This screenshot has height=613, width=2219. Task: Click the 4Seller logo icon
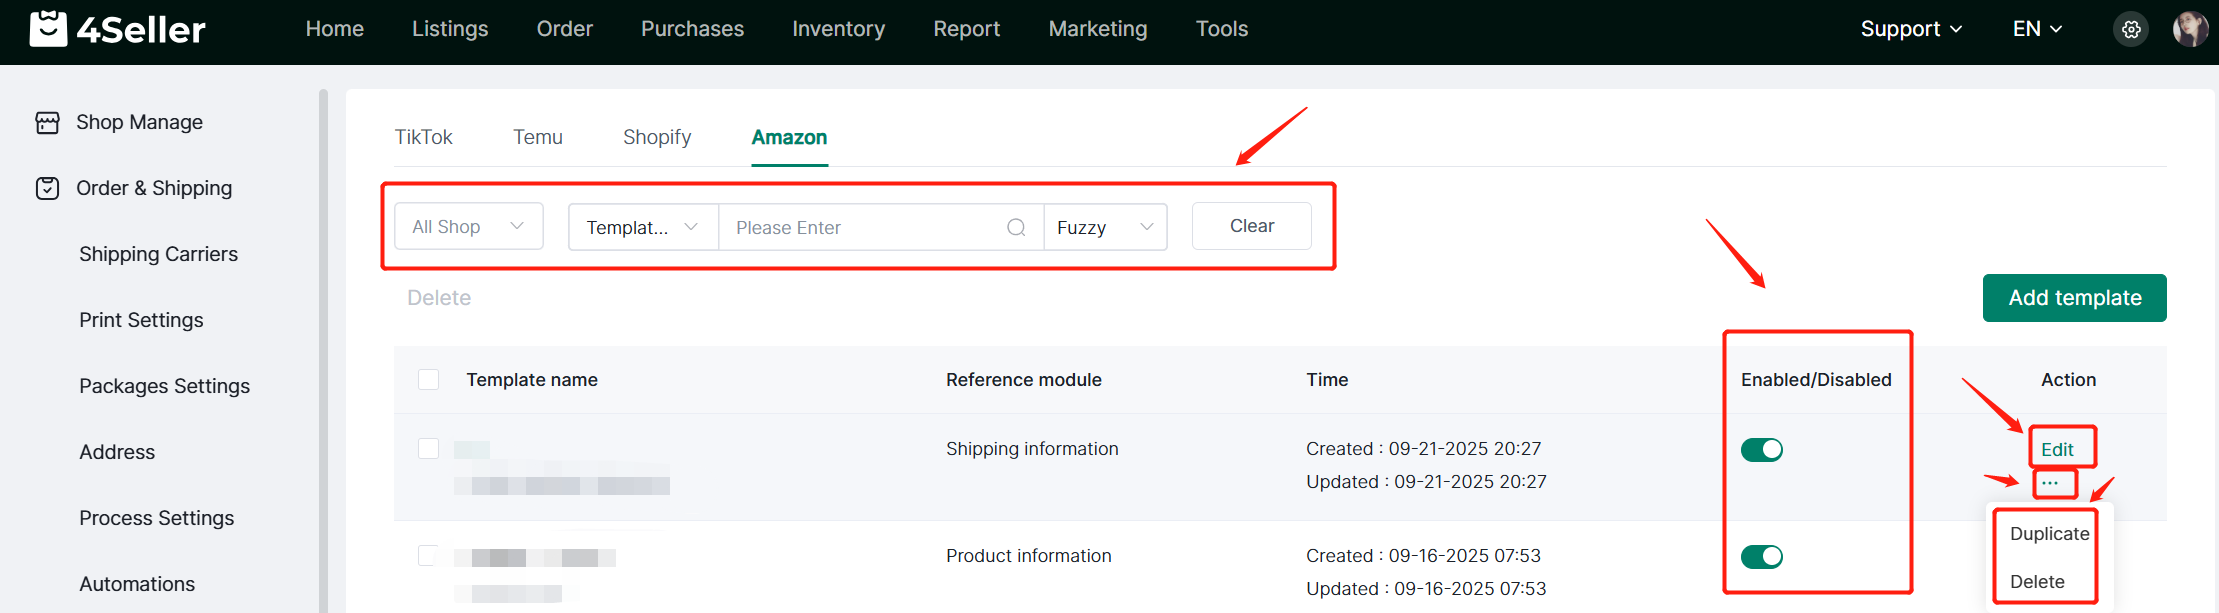coord(48,29)
